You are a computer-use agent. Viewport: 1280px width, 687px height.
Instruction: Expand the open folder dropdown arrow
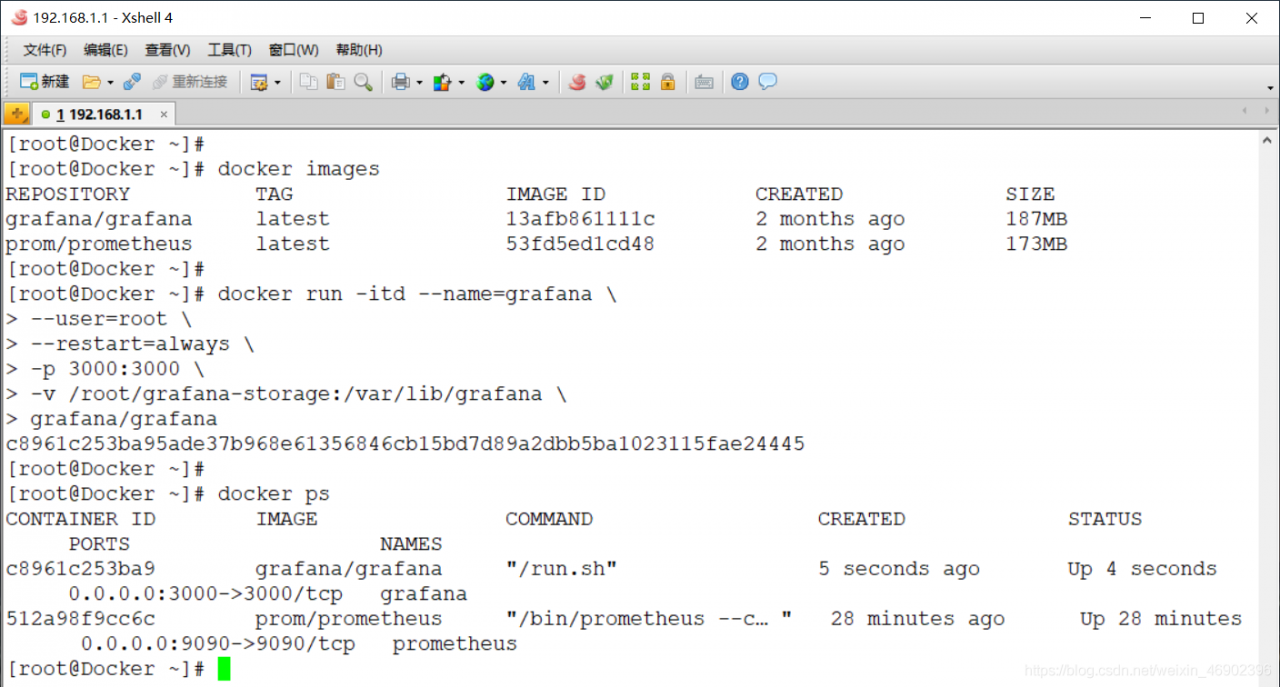[110, 82]
